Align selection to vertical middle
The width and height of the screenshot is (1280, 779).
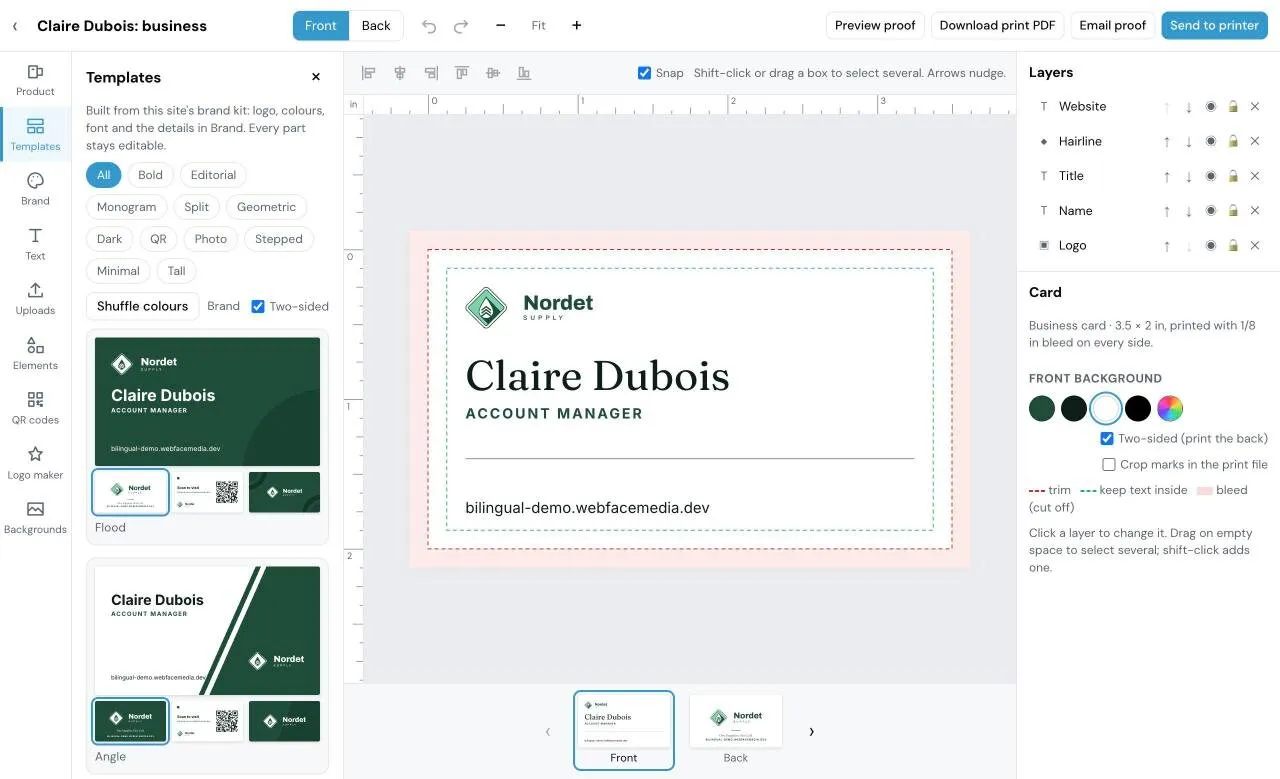(x=493, y=73)
